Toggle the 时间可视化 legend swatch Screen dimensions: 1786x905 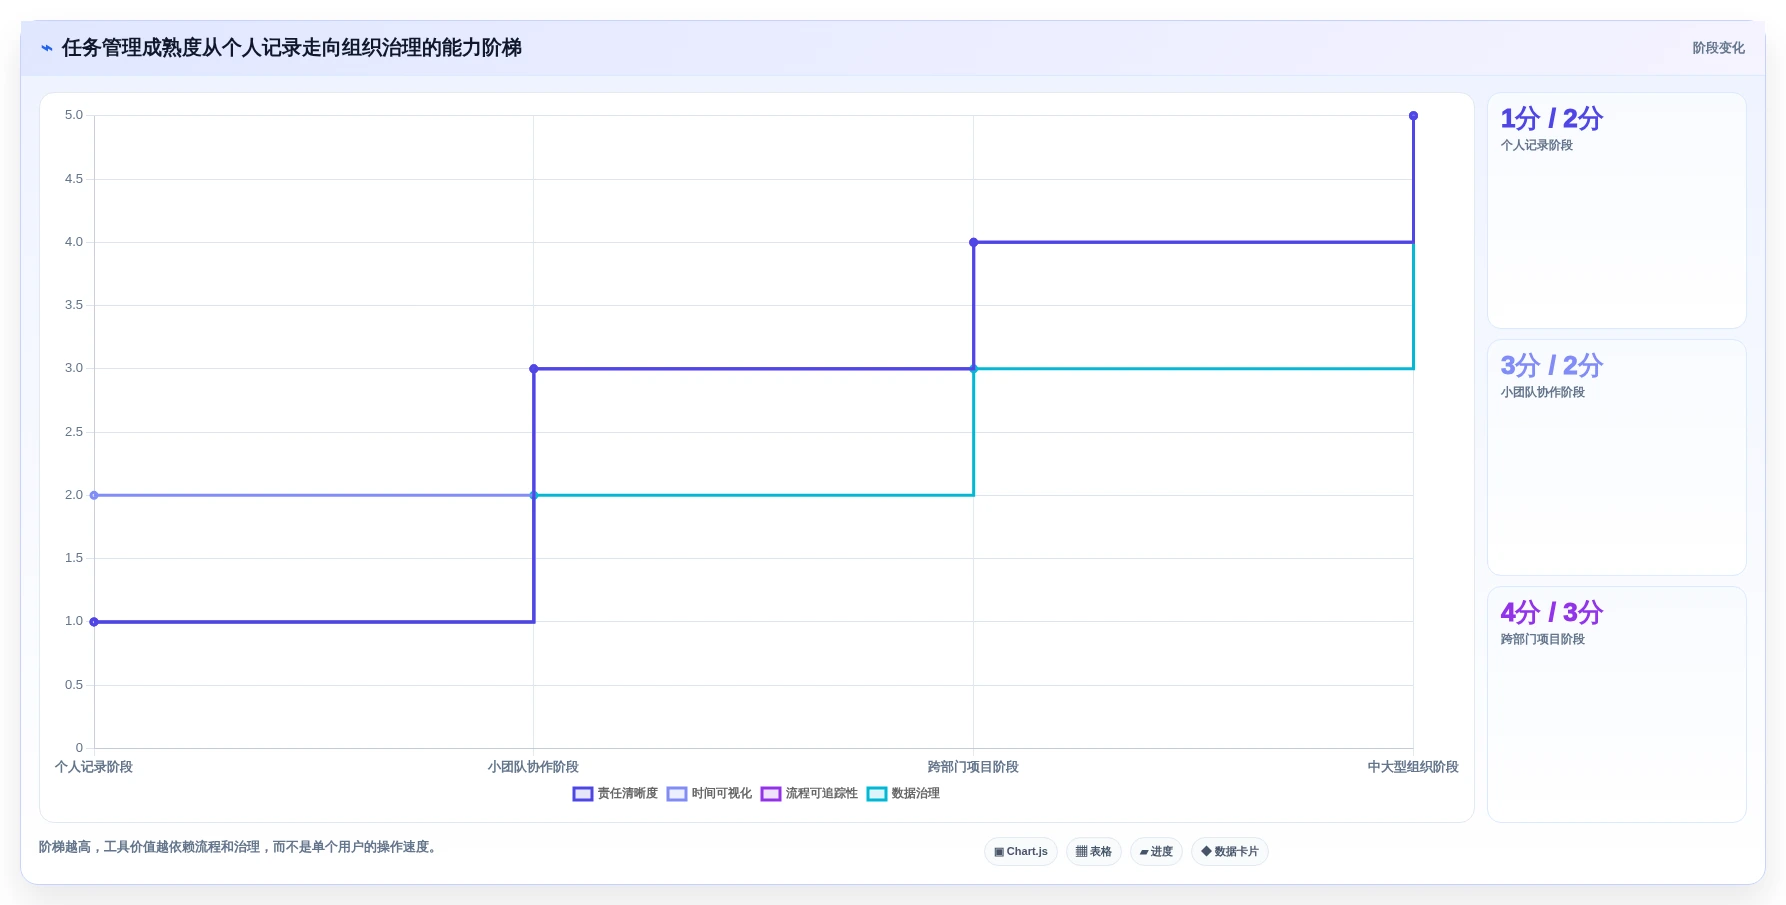click(x=677, y=794)
